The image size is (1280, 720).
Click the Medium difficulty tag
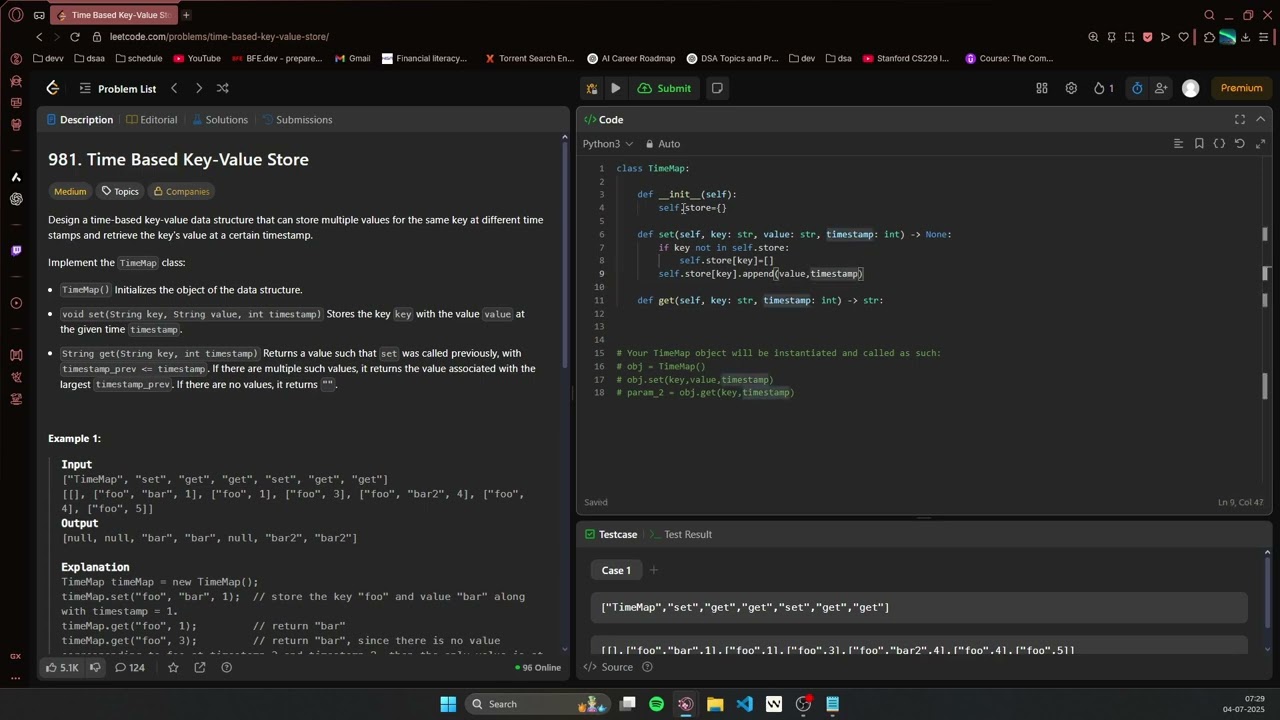click(x=70, y=191)
